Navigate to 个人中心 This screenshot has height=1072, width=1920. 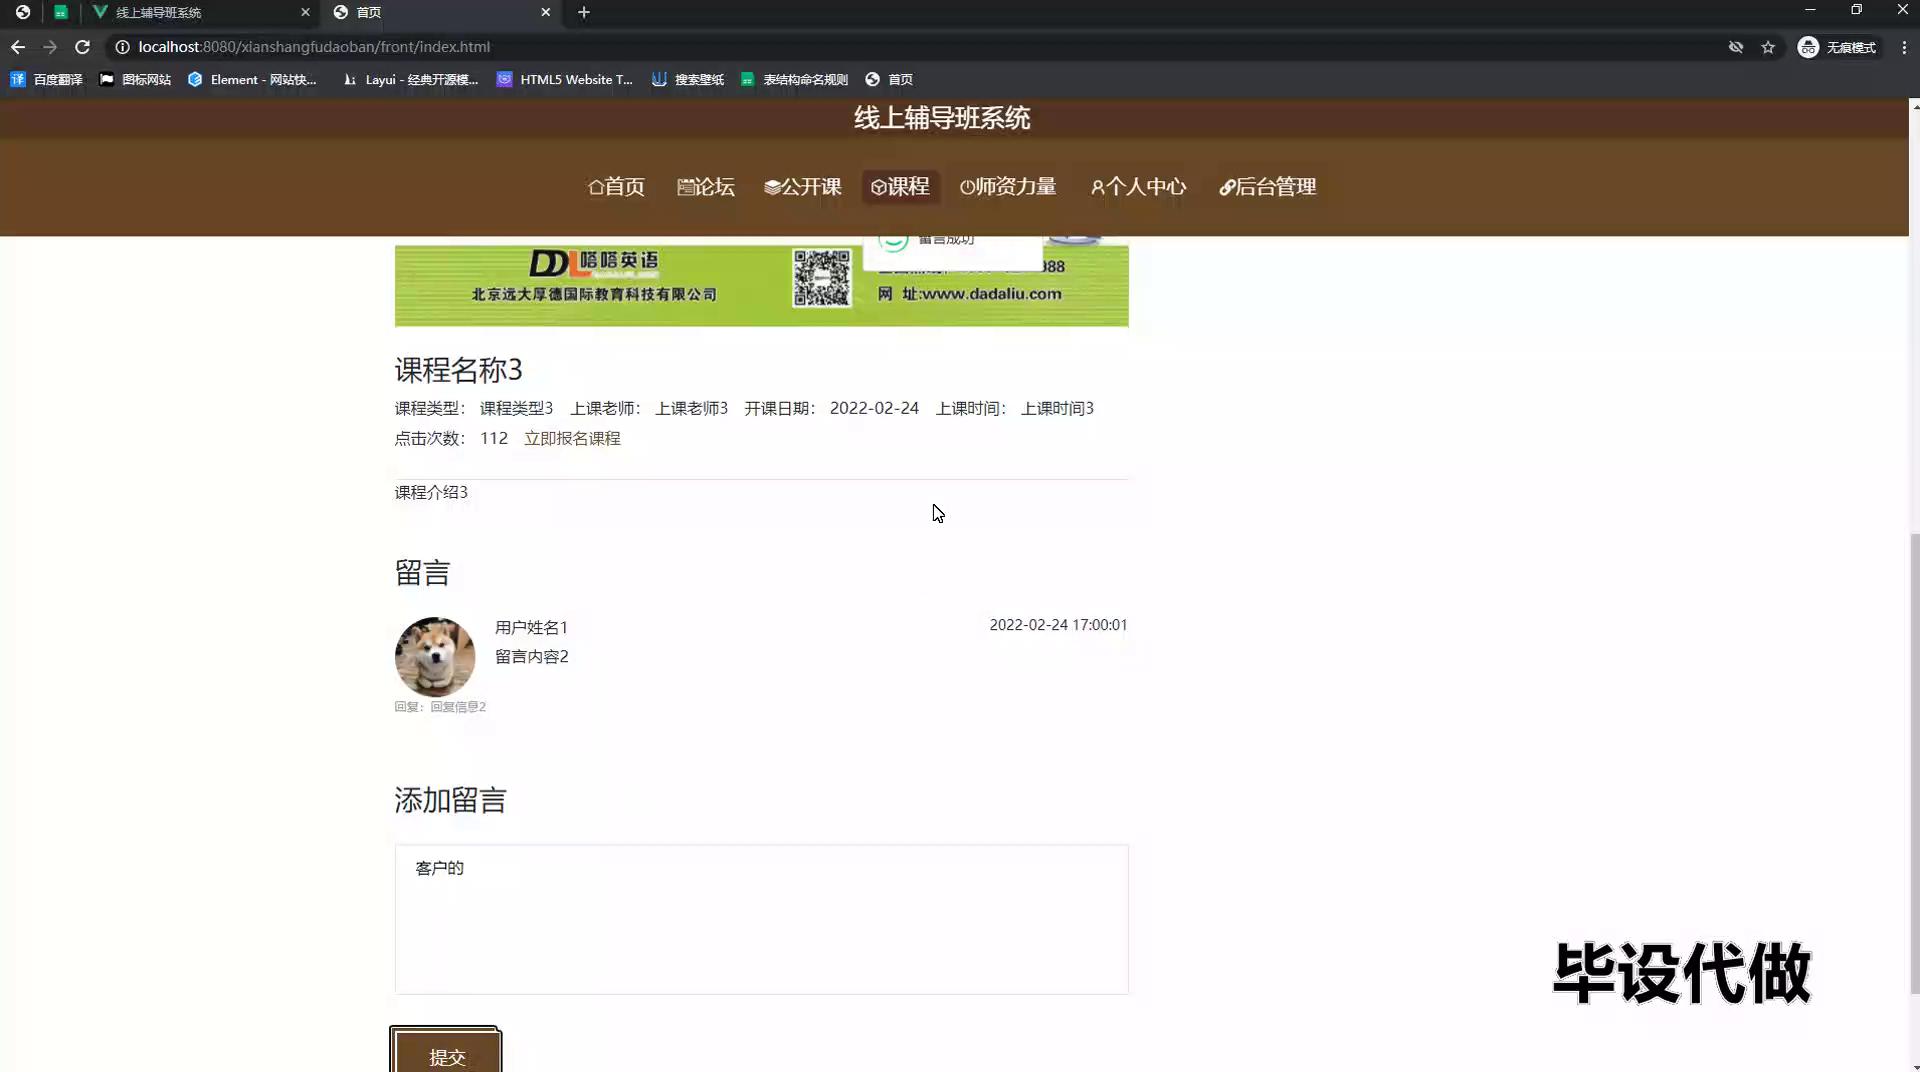(1138, 187)
